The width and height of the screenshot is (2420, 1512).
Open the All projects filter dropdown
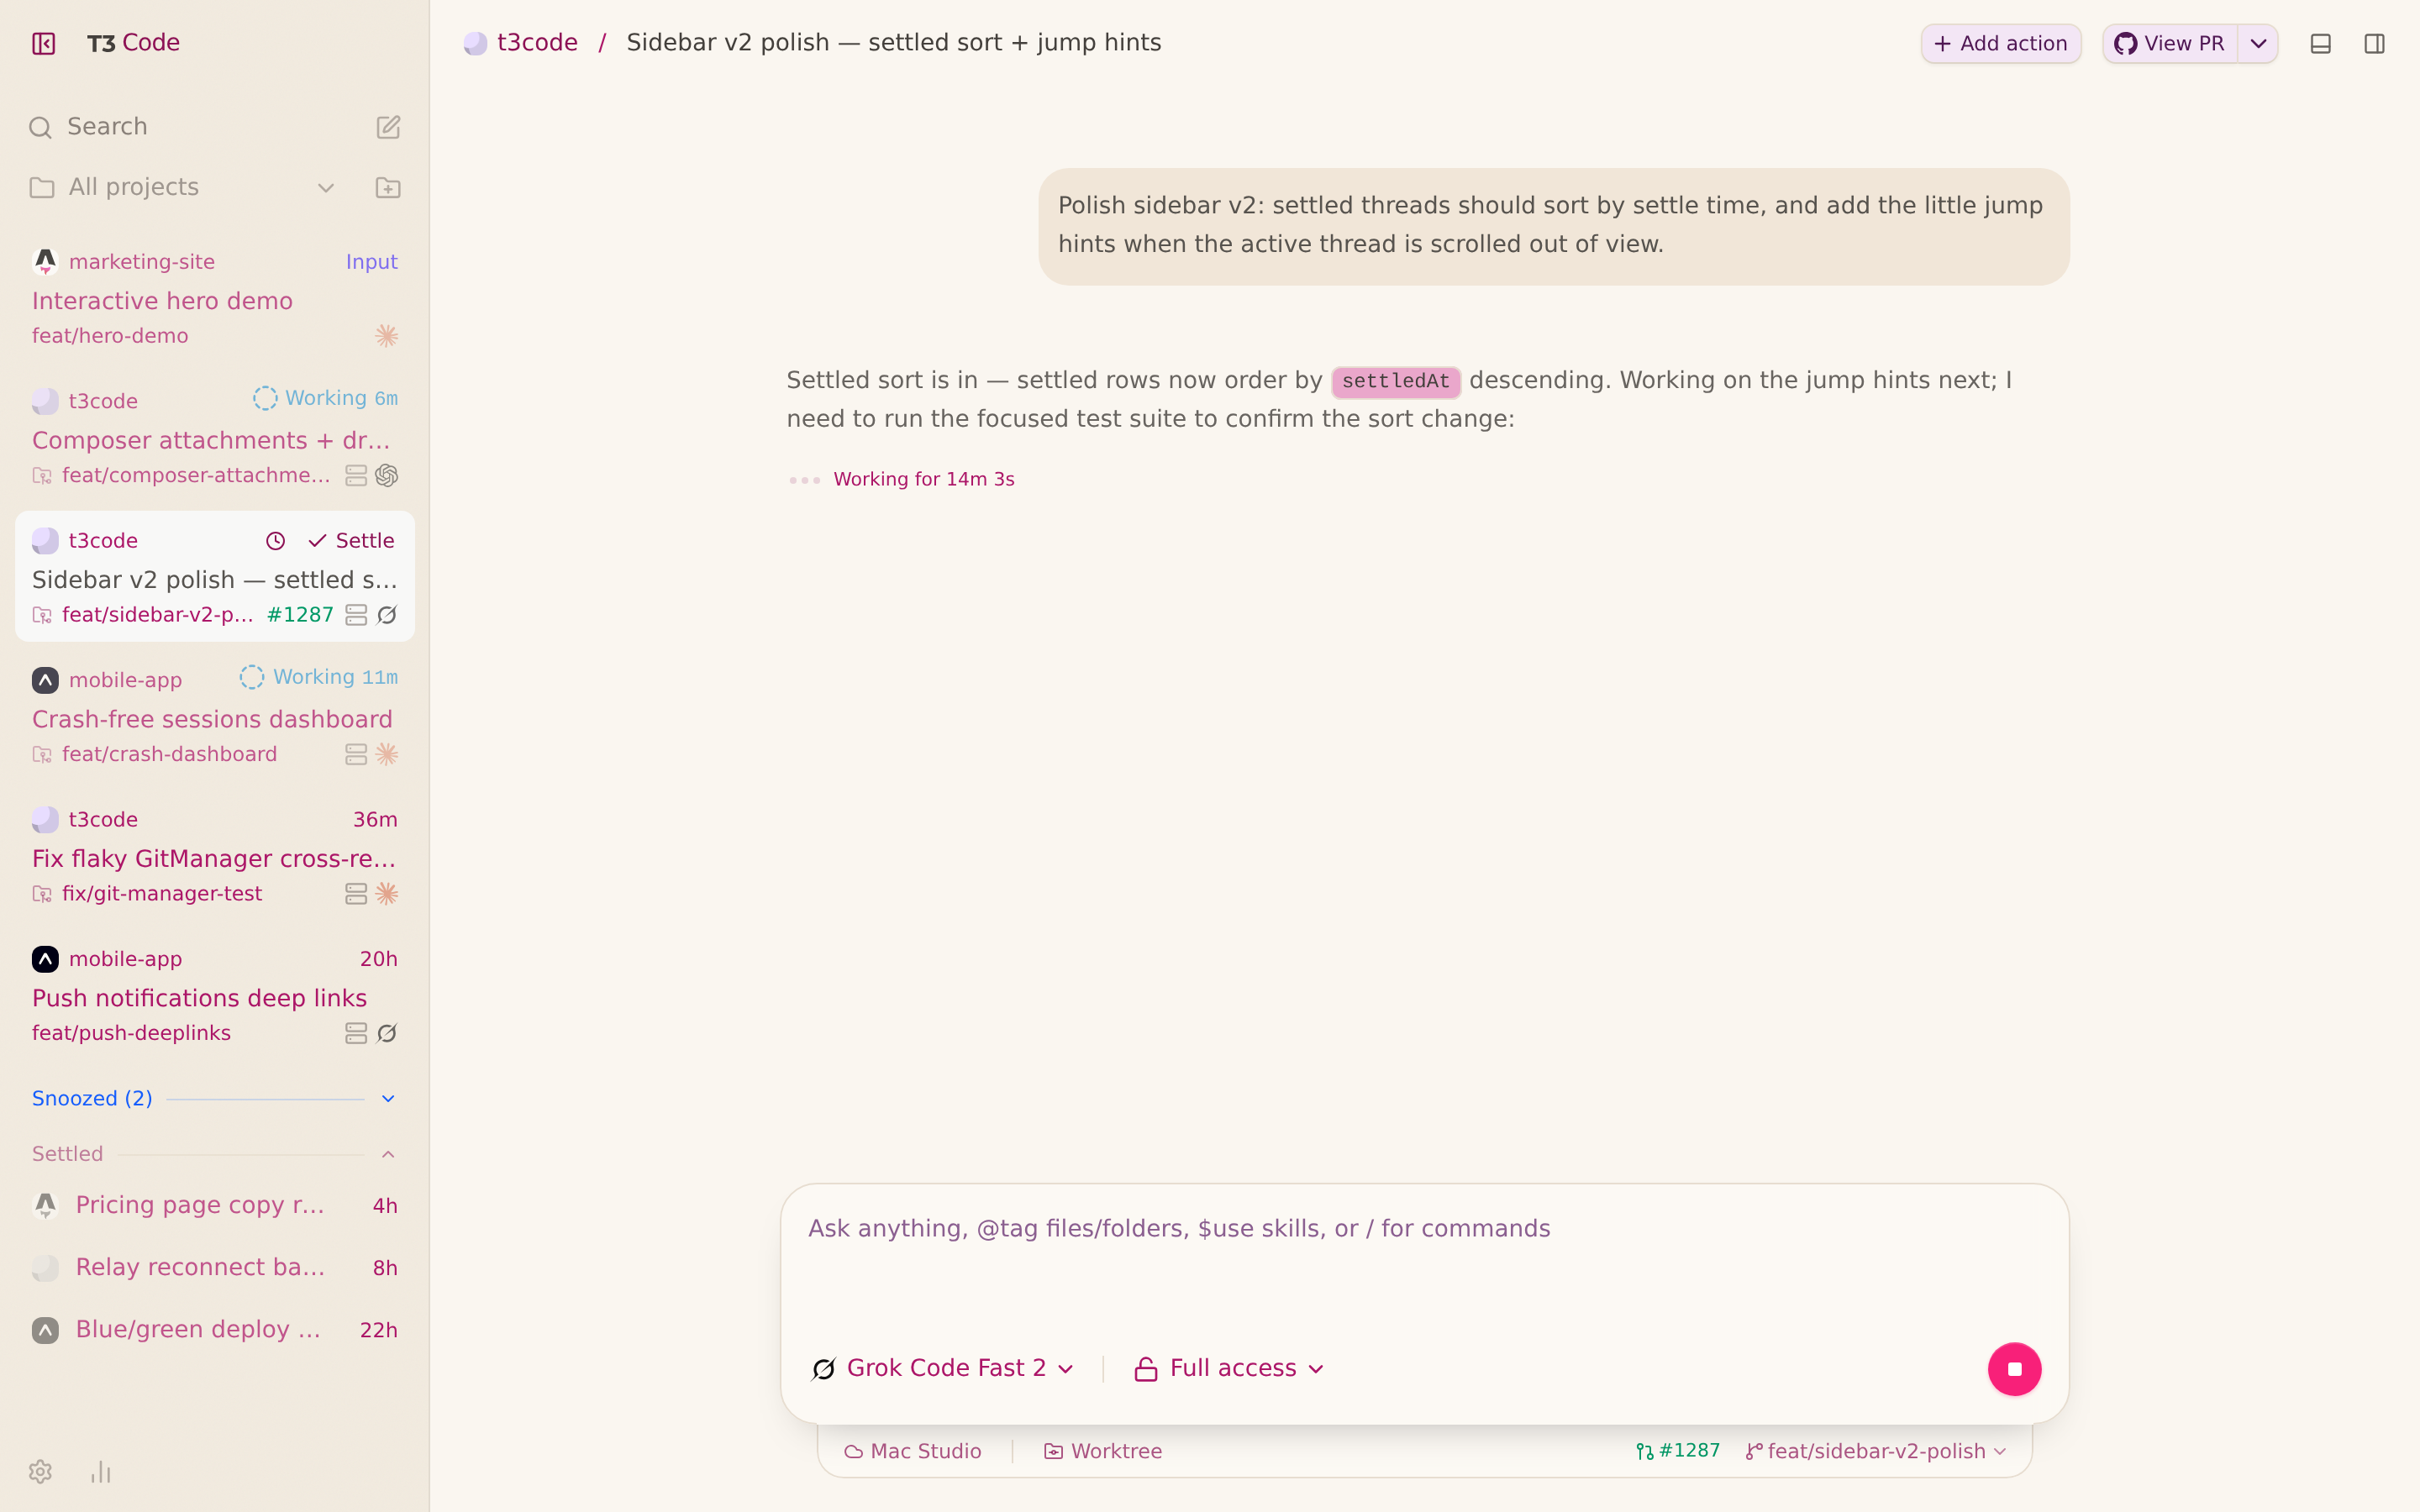[x=183, y=187]
